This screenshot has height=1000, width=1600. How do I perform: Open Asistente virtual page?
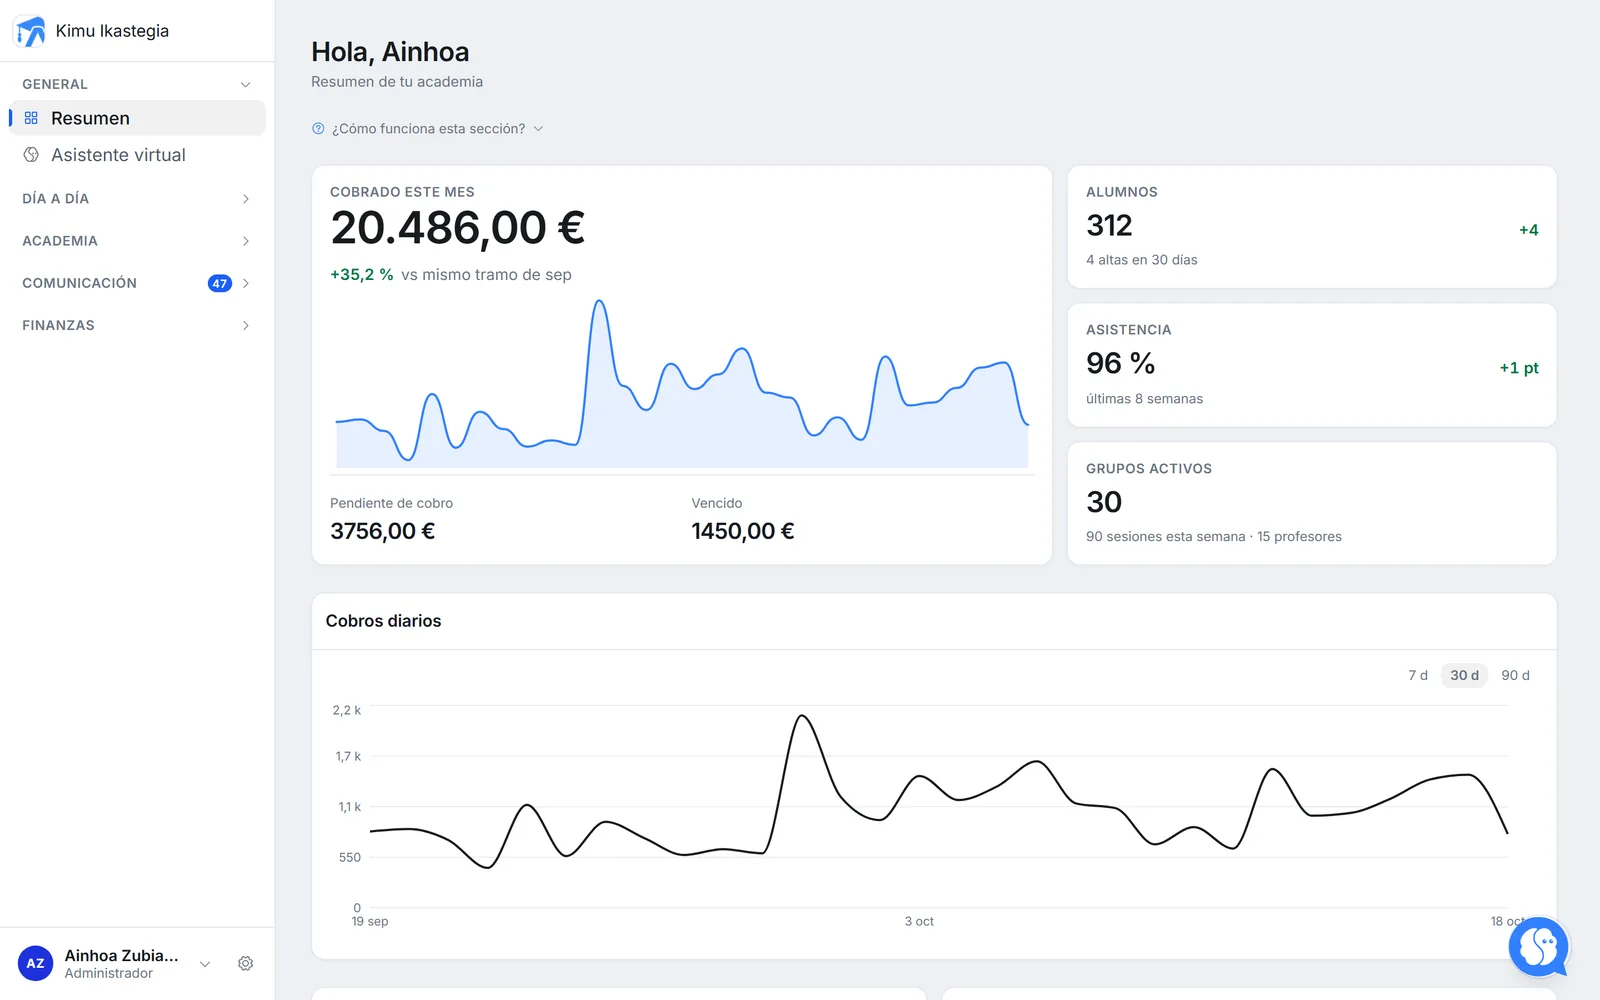click(137, 155)
